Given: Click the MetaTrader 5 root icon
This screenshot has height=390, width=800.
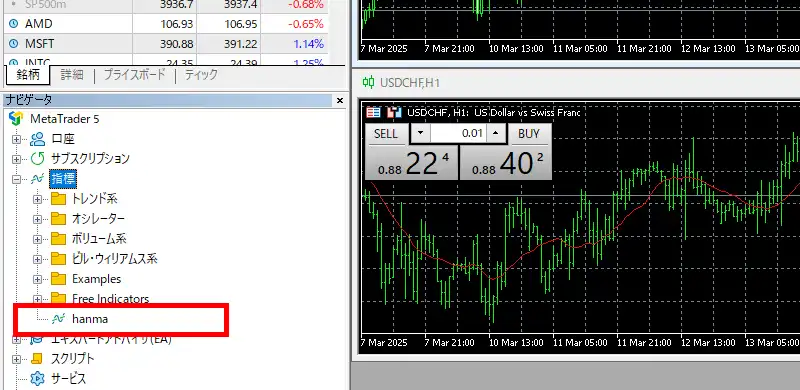Looking at the screenshot, I should [16, 119].
